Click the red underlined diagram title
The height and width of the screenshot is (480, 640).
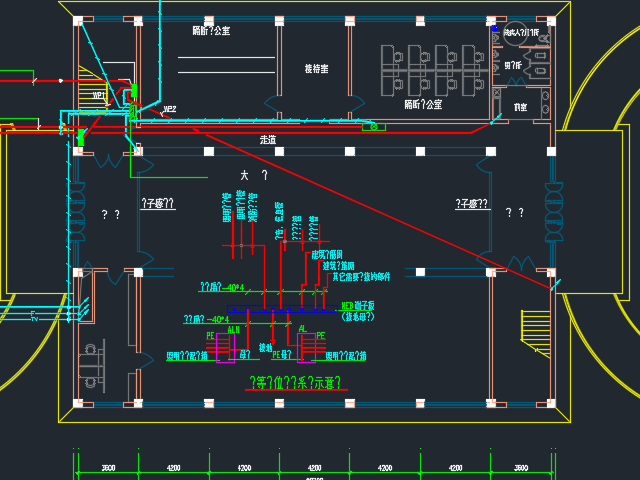pyautogui.click(x=294, y=382)
